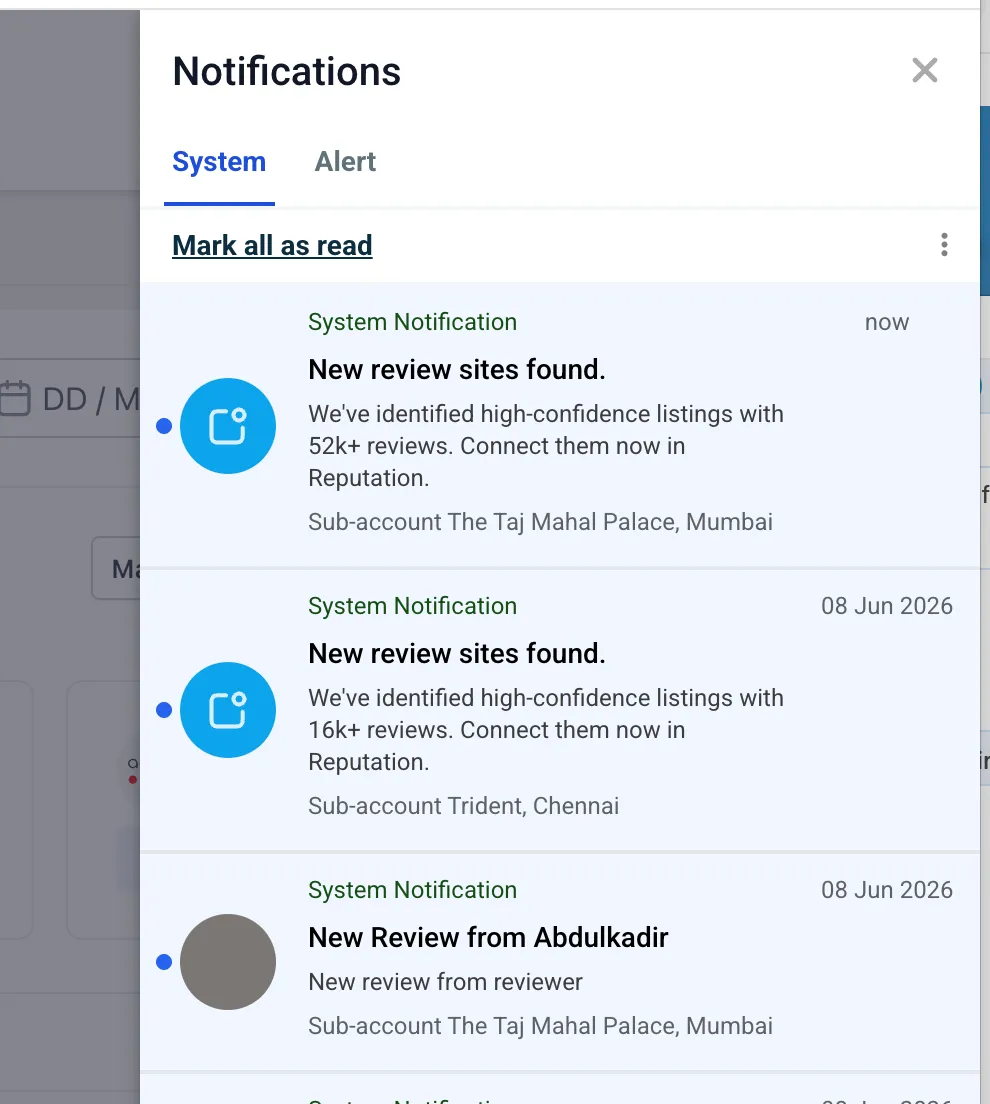The height and width of the screenshot is (1104, 990).
Task: Click 08 Jun 2026 date on Abdulkadir notification
Action: tap(886, 889)
